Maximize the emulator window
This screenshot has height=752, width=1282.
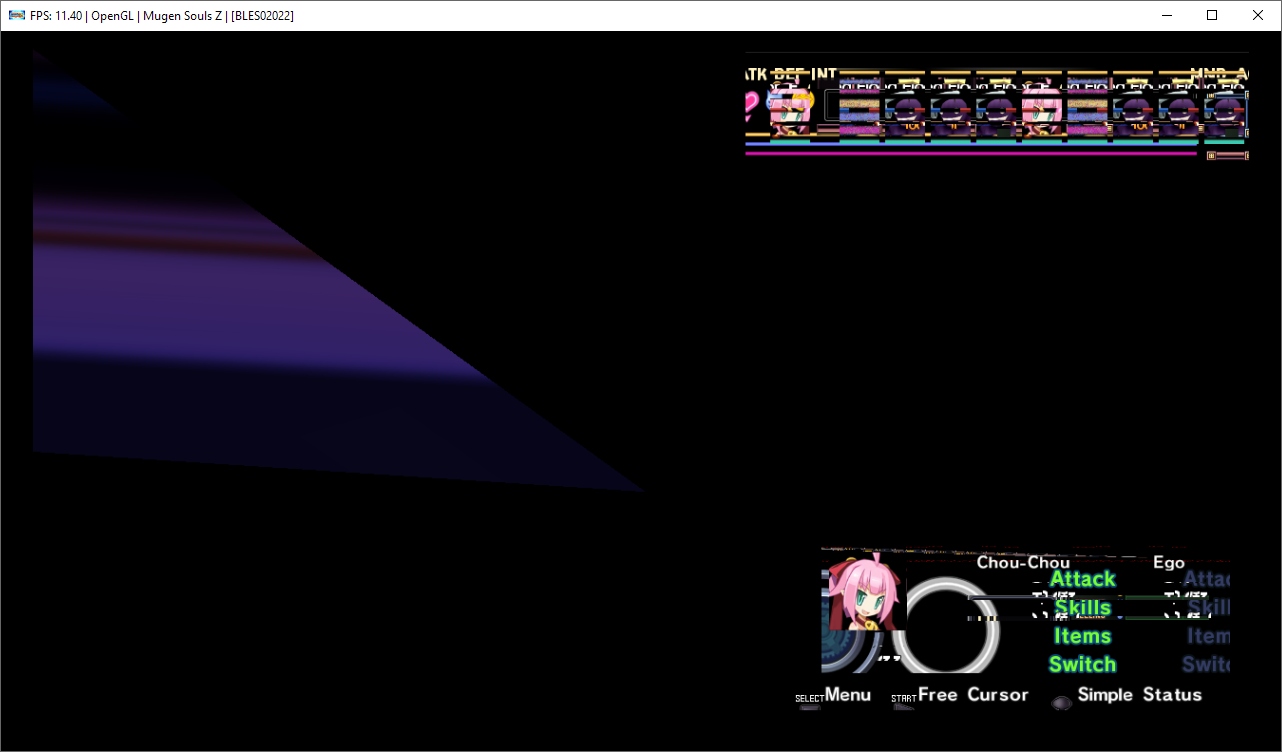click(x=1212, y=15)
